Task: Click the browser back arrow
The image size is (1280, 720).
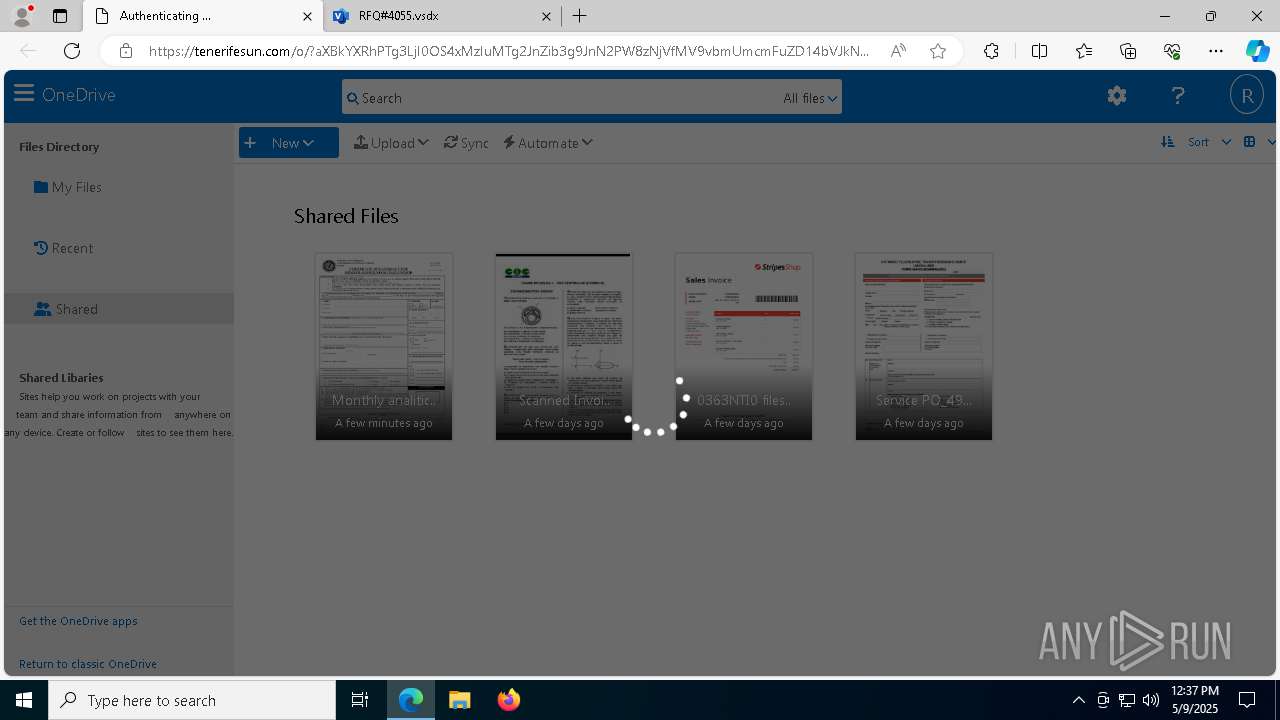Action: (28, 51)
